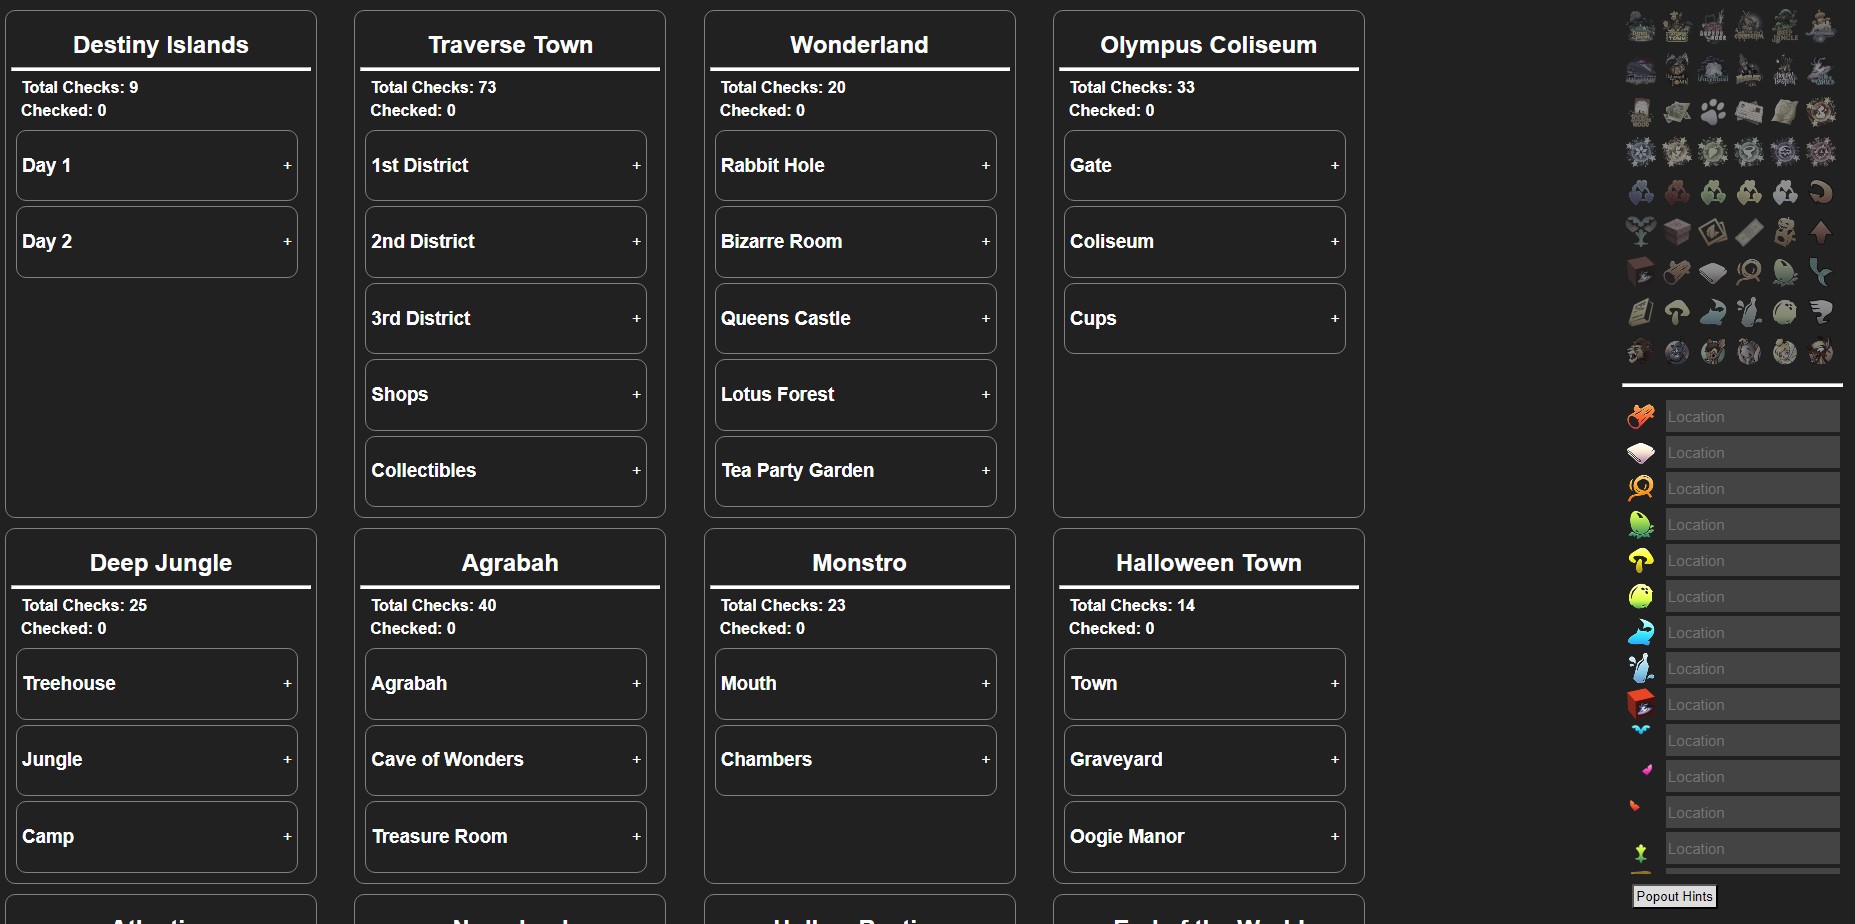Click Location field beside the cloth icon

pos(1752,452)
